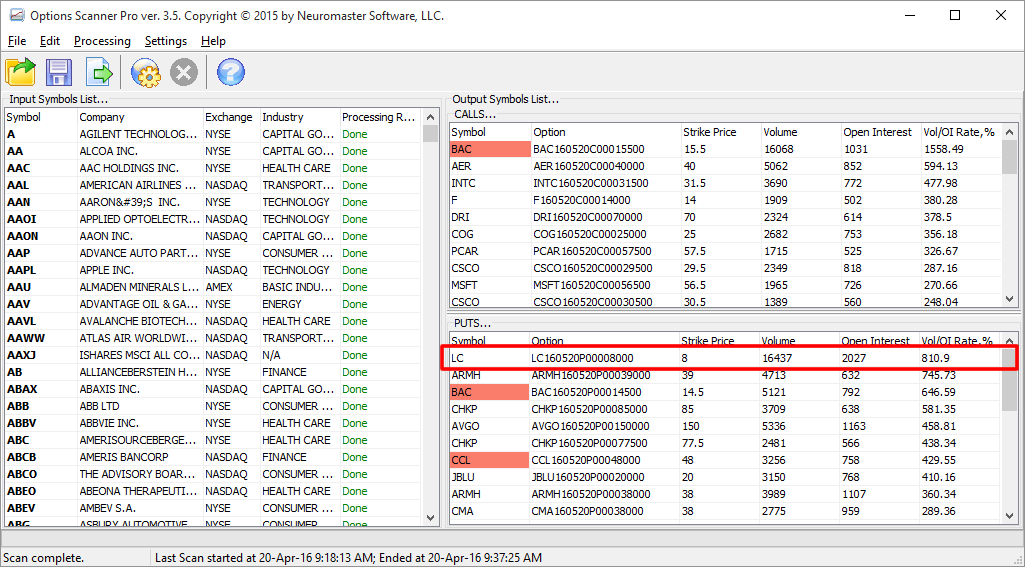Select AGILENT TECHNOLOG... company cell
This screenshot has height=567, width=1025.
[139, 134]
